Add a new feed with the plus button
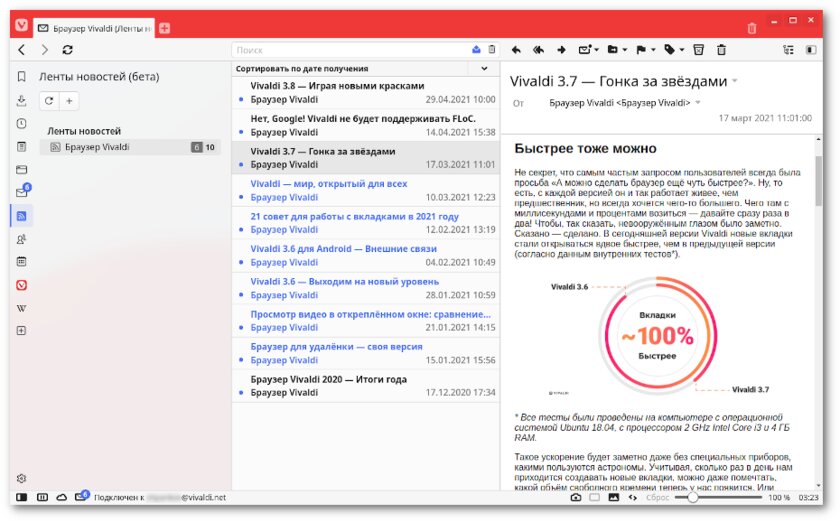 pos(69,101)
